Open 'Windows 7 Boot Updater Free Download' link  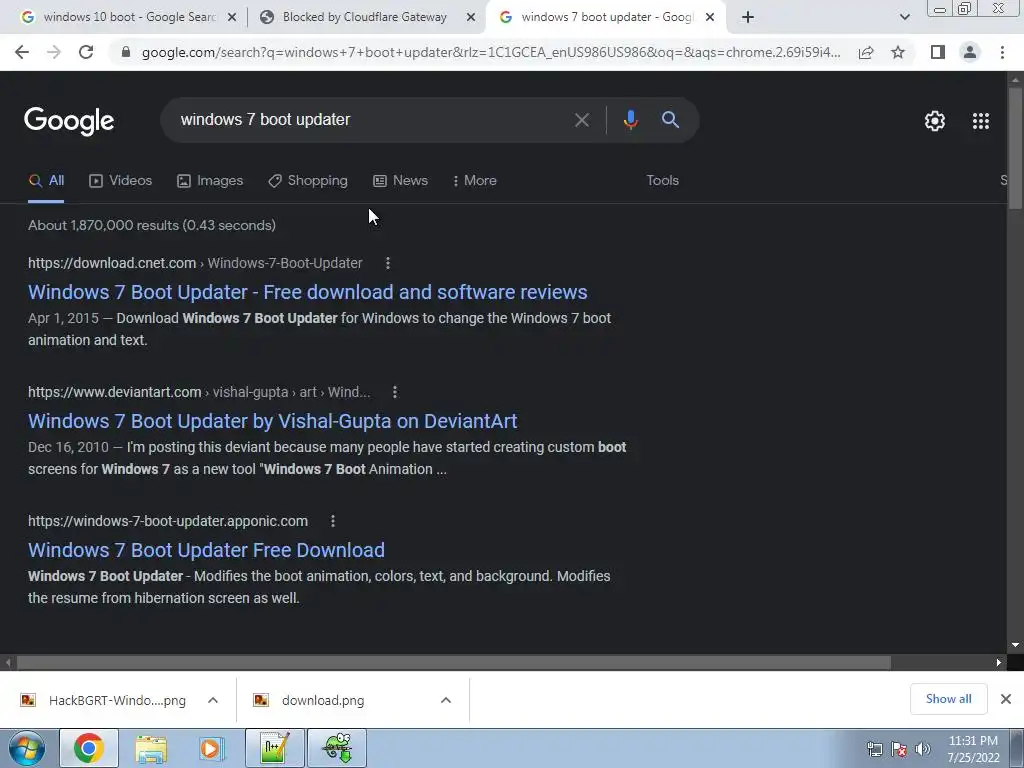(x=206, y=550)
